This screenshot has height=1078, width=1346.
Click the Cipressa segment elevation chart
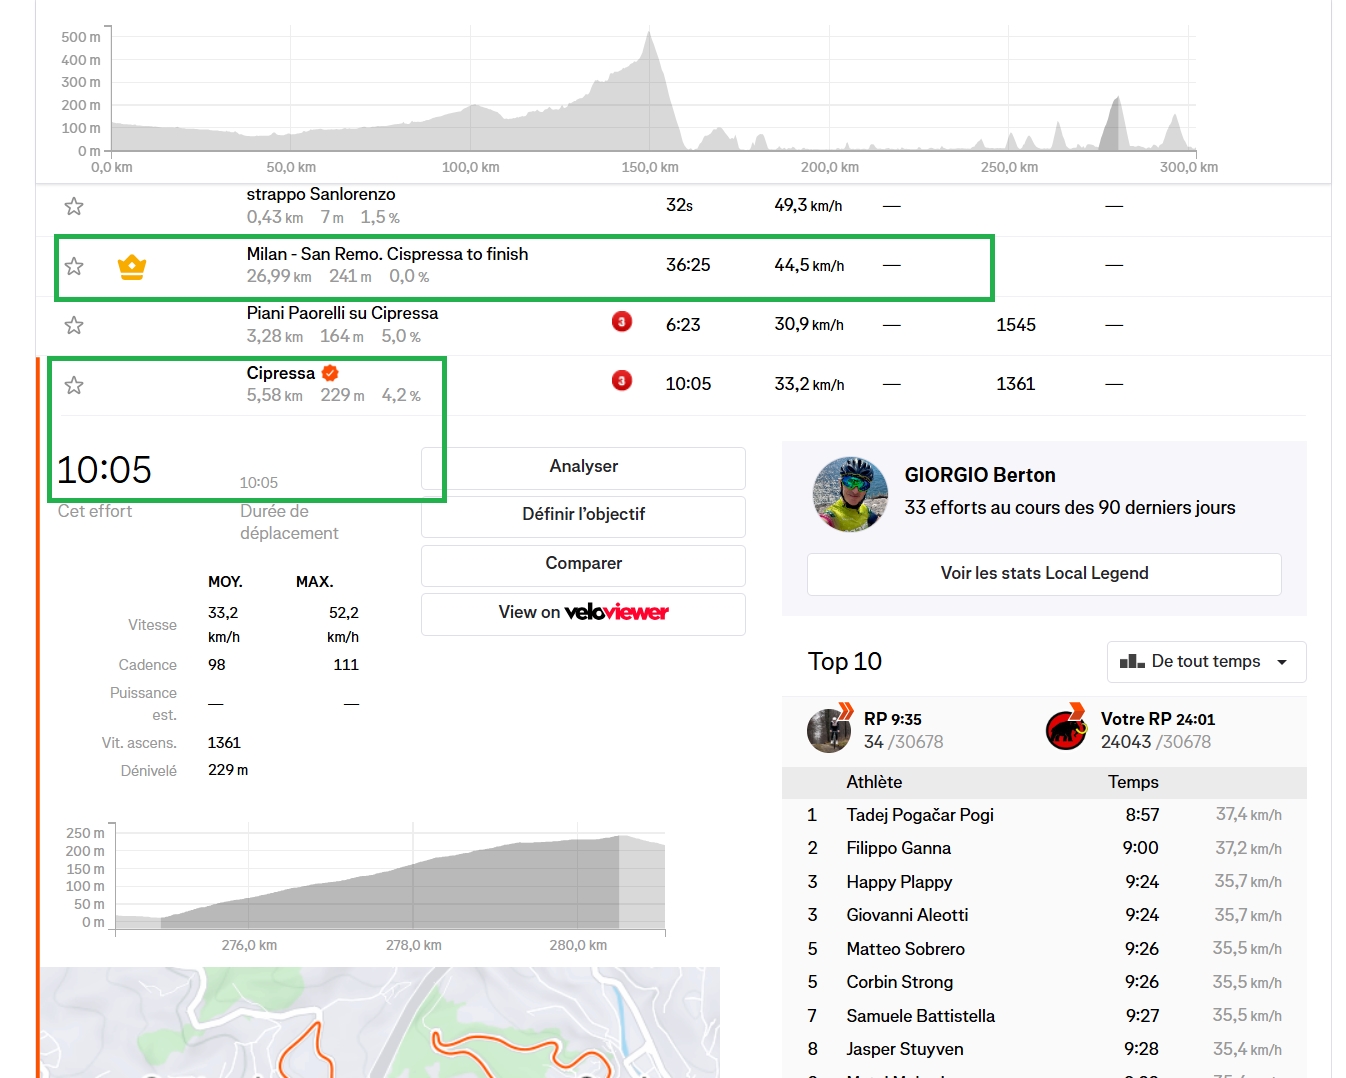(x=390, y=880)
